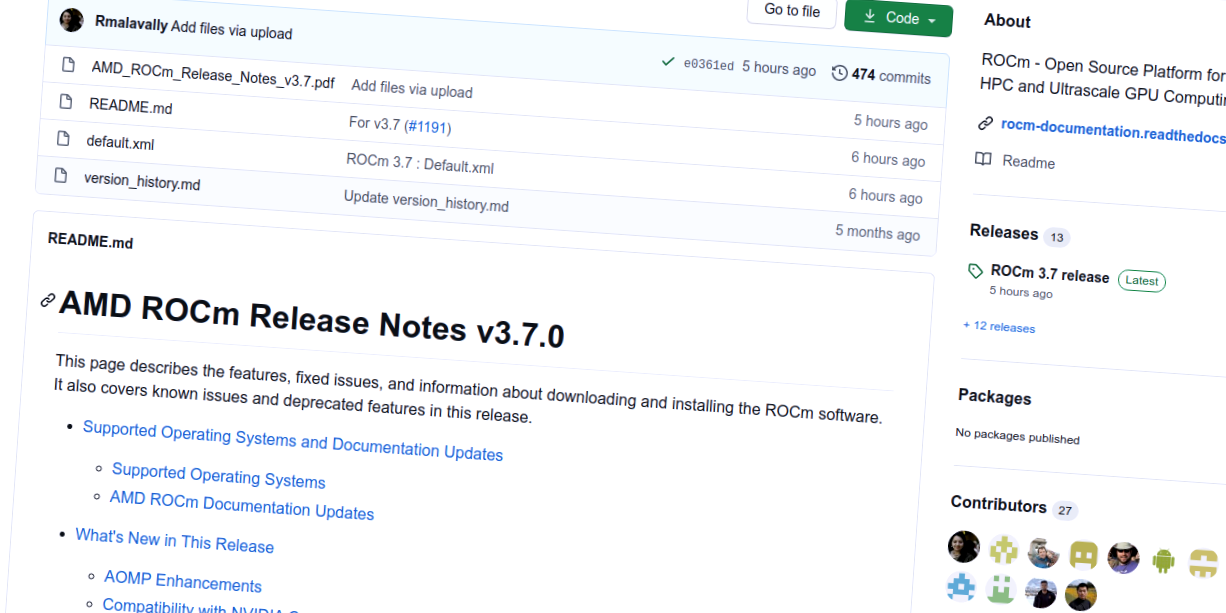Viewport: 1226px width, 613px height.
Task: Open the version_history.md file
Action: click(142, 181)
